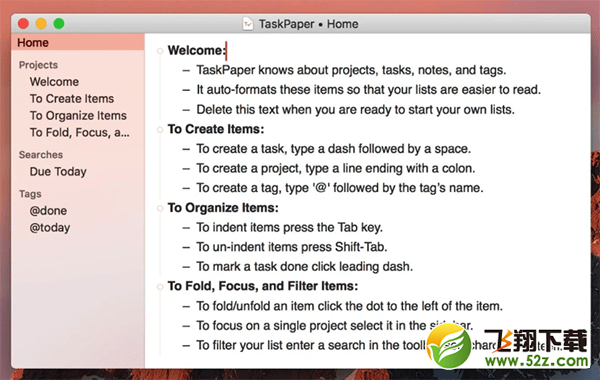Screen dimensions: 600x380
Task: Mark 'Delete this text when you are ready' done
Action: pyautogui.click(x=186, y=110)
